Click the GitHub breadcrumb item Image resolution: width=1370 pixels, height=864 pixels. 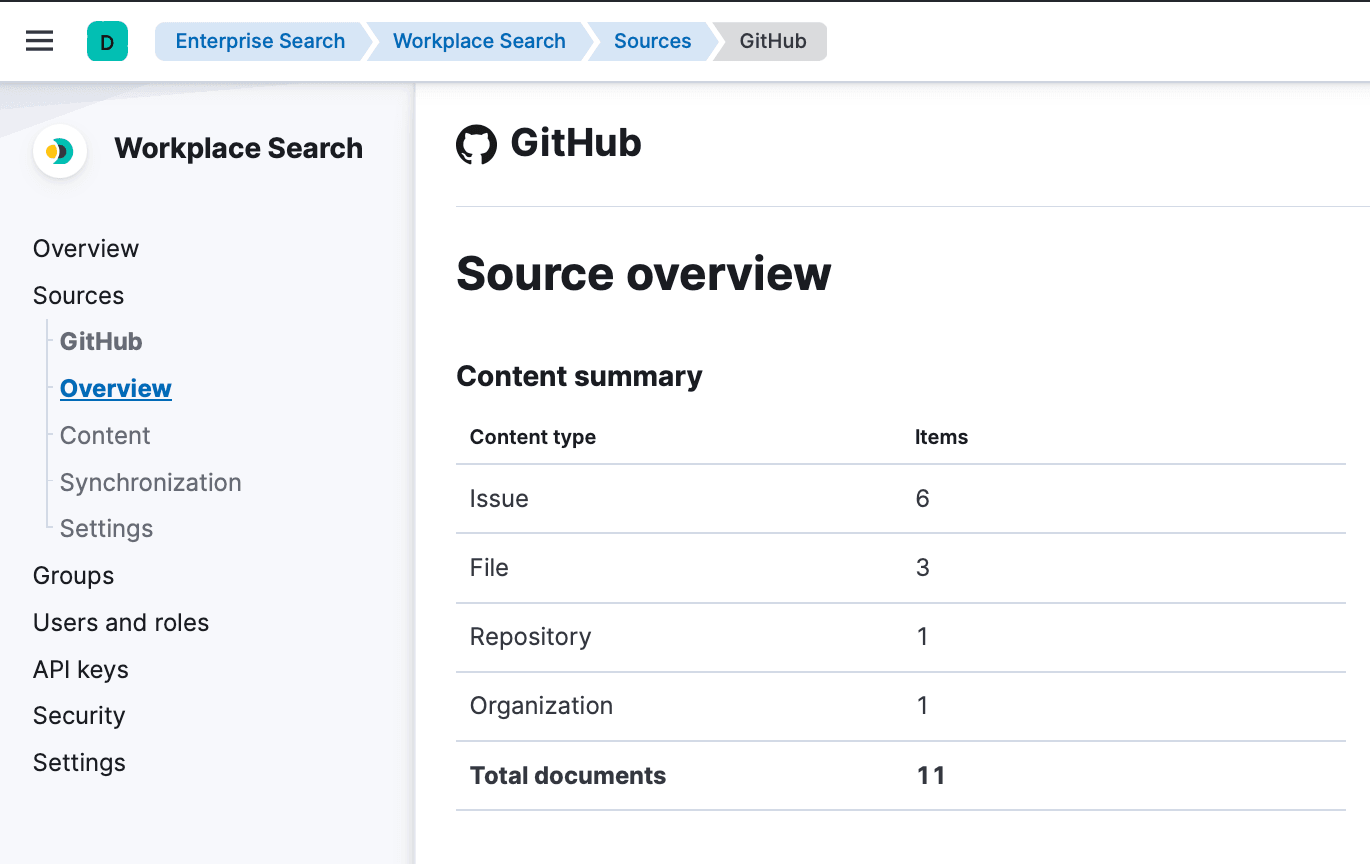(772, 41)
